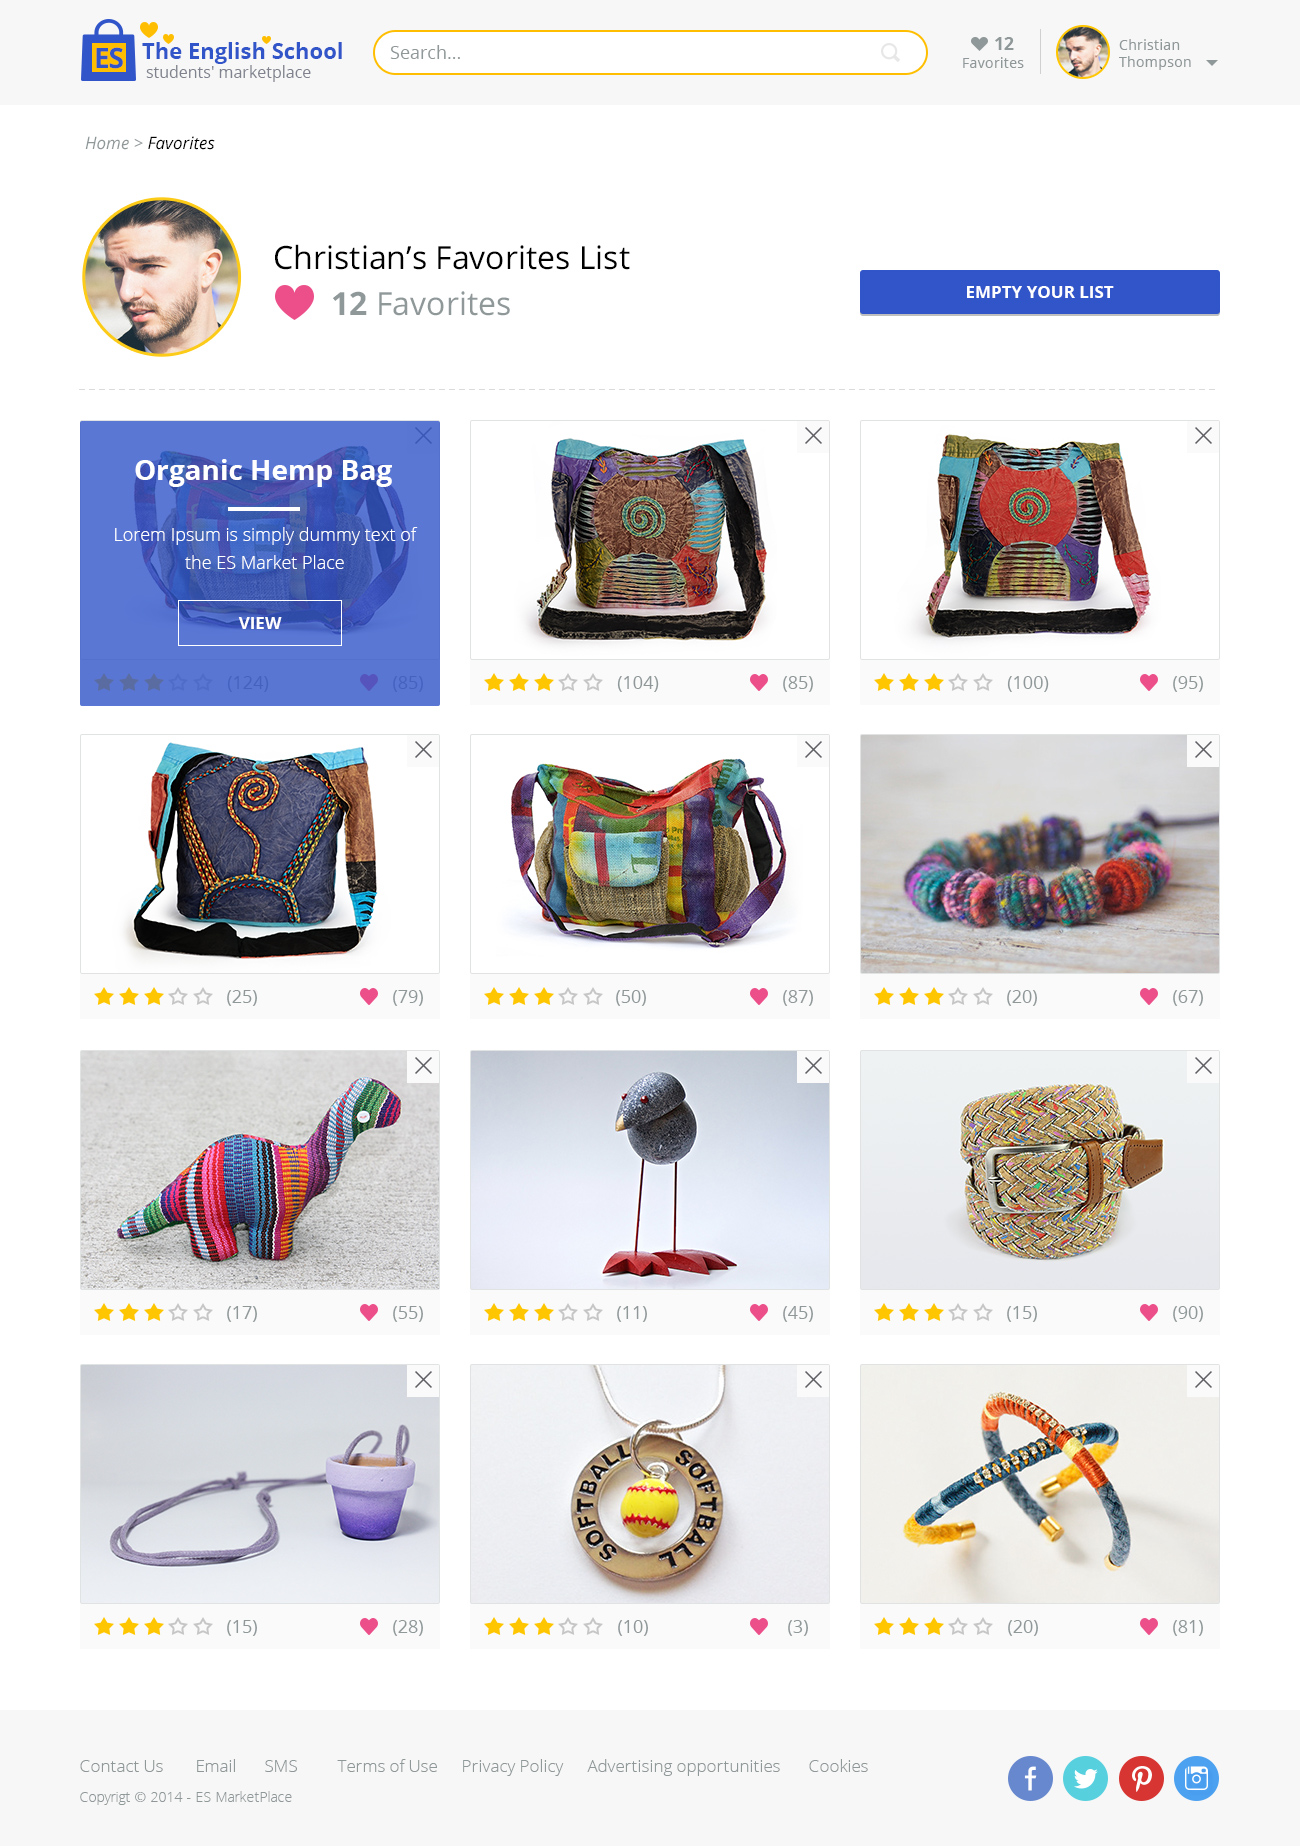The height and width of the screenshot is (1846, 1300).
Task: Toggle heart on the softball necklace item
Action: tap(759, 1626)
